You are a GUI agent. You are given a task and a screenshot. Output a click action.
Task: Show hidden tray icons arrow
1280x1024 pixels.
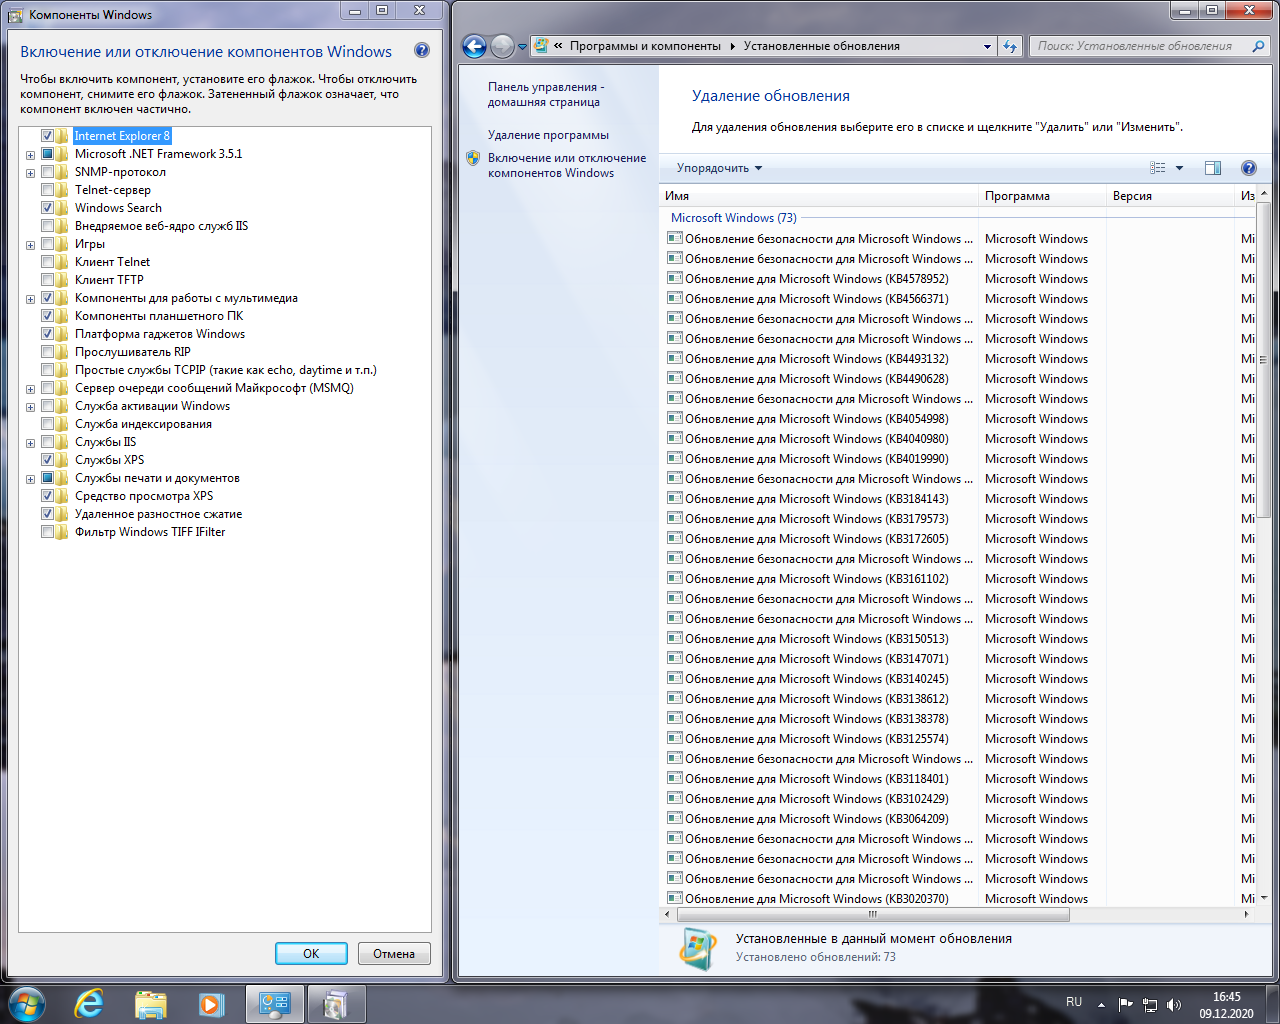(x=1101, y=1004)
